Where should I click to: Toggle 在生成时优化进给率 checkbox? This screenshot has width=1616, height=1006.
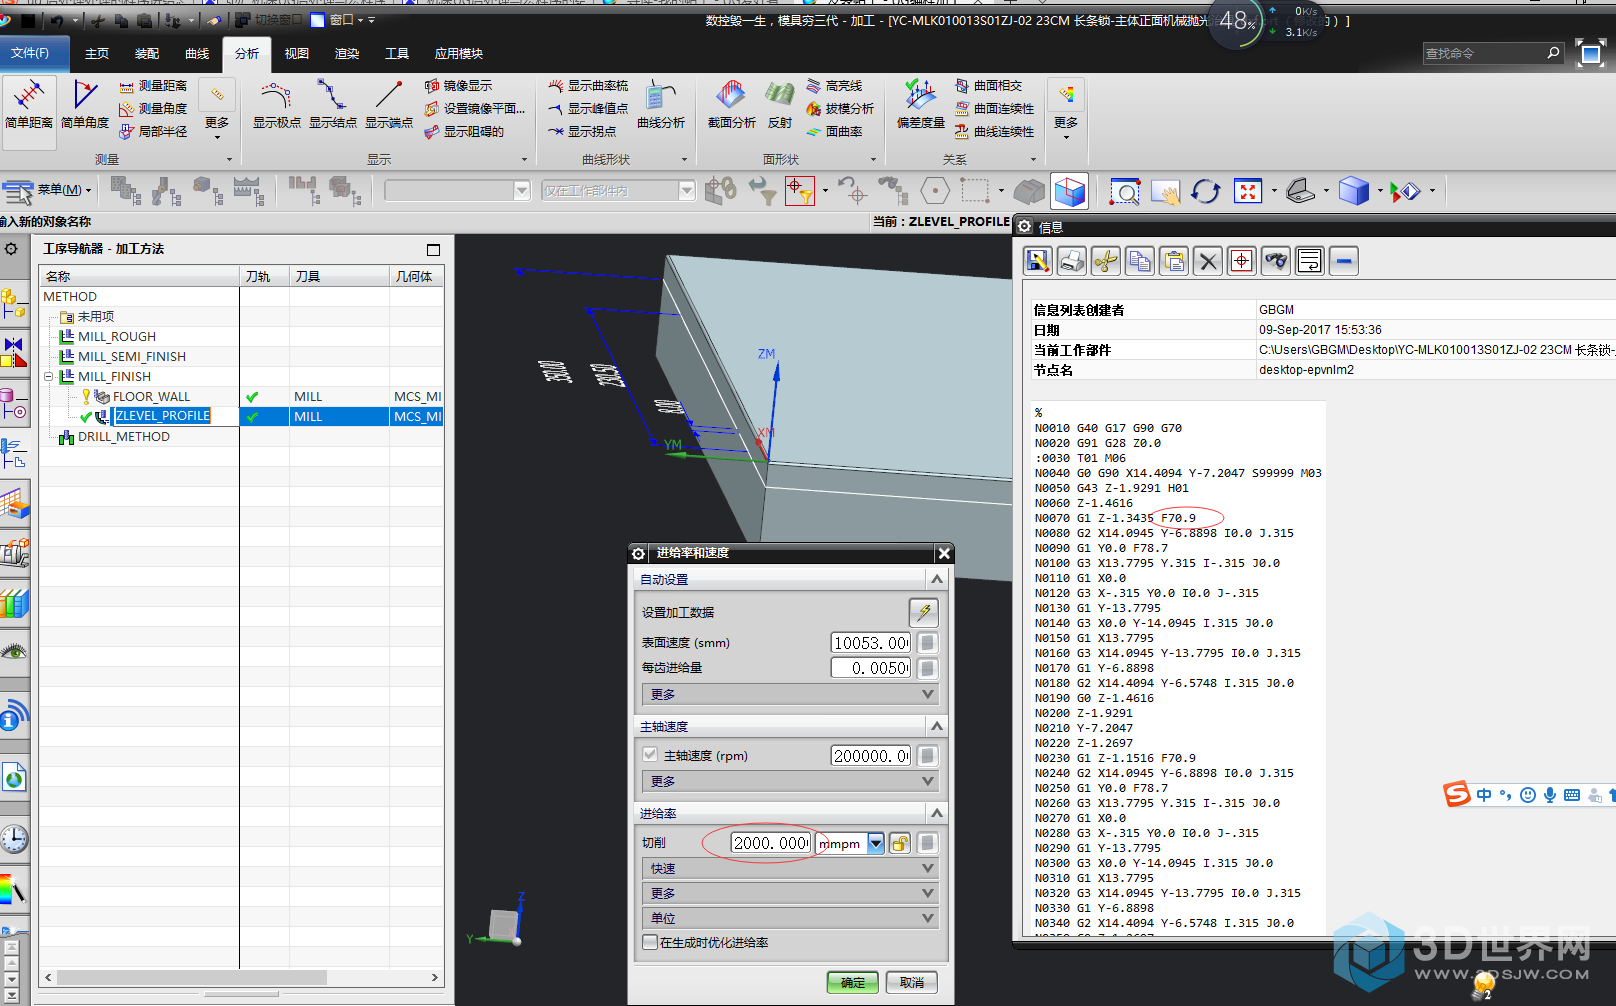[650, 942]
